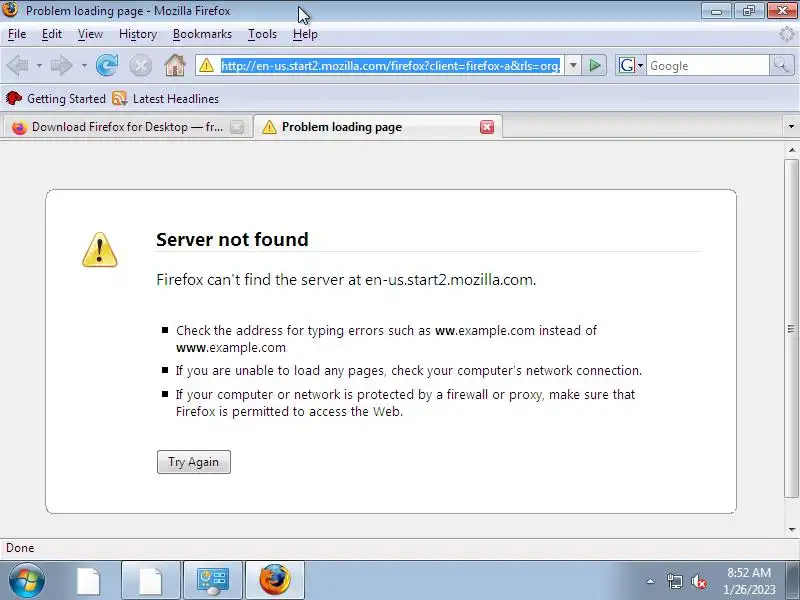Image resolution: width=800 pixels, height=600 pixels.
Task: Click inside the Google search box
Action: [x=708, y=65]
